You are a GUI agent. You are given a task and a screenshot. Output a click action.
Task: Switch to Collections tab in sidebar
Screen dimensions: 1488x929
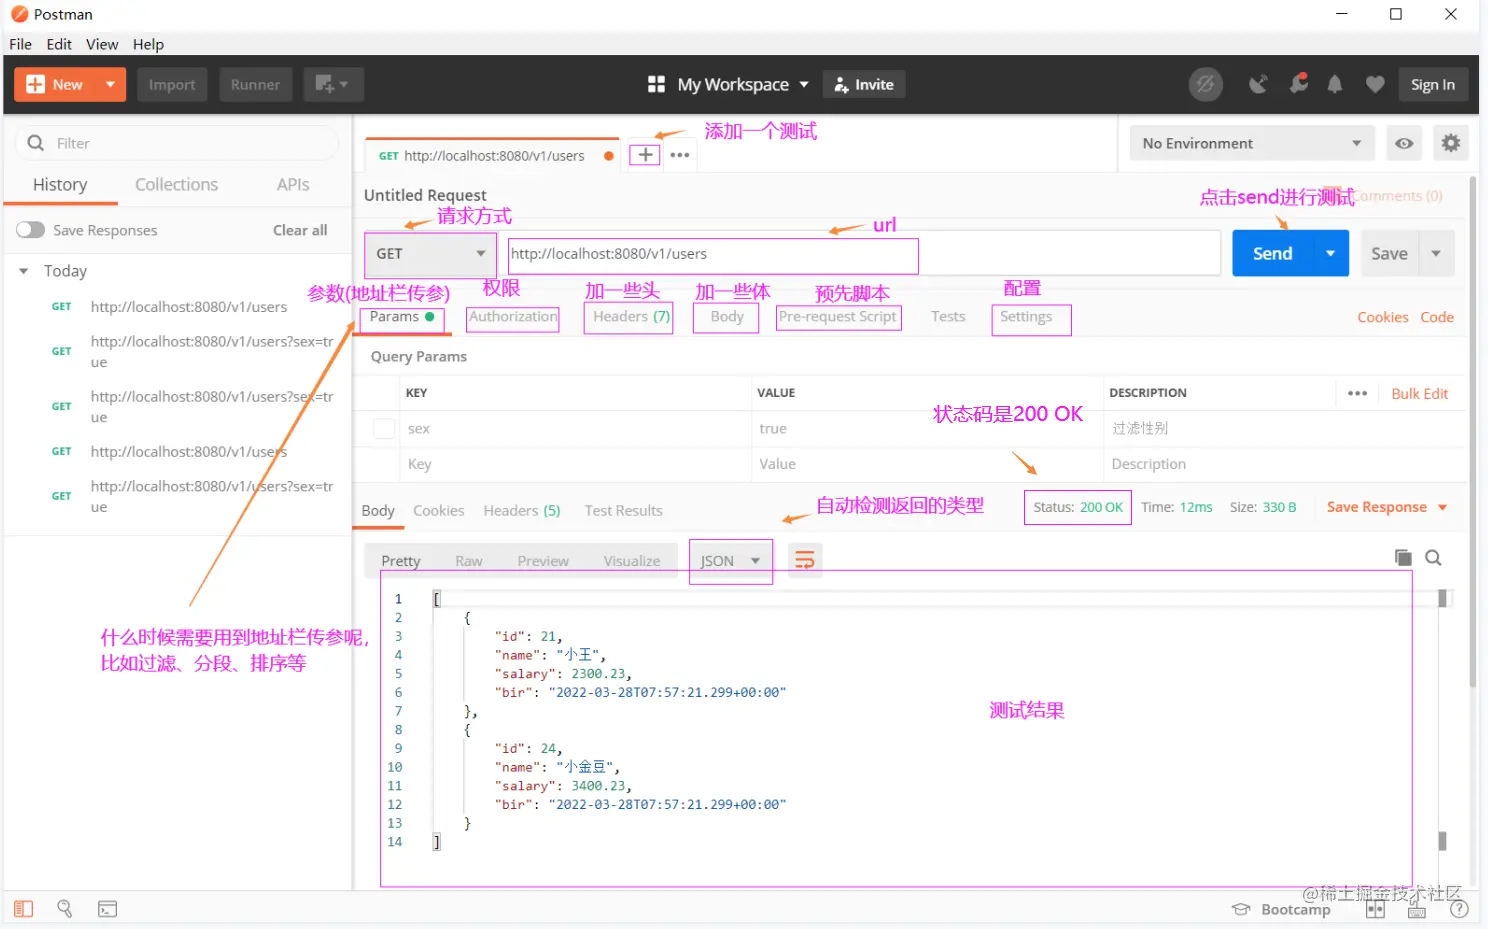pyautogui.click(x=176, y=185)
